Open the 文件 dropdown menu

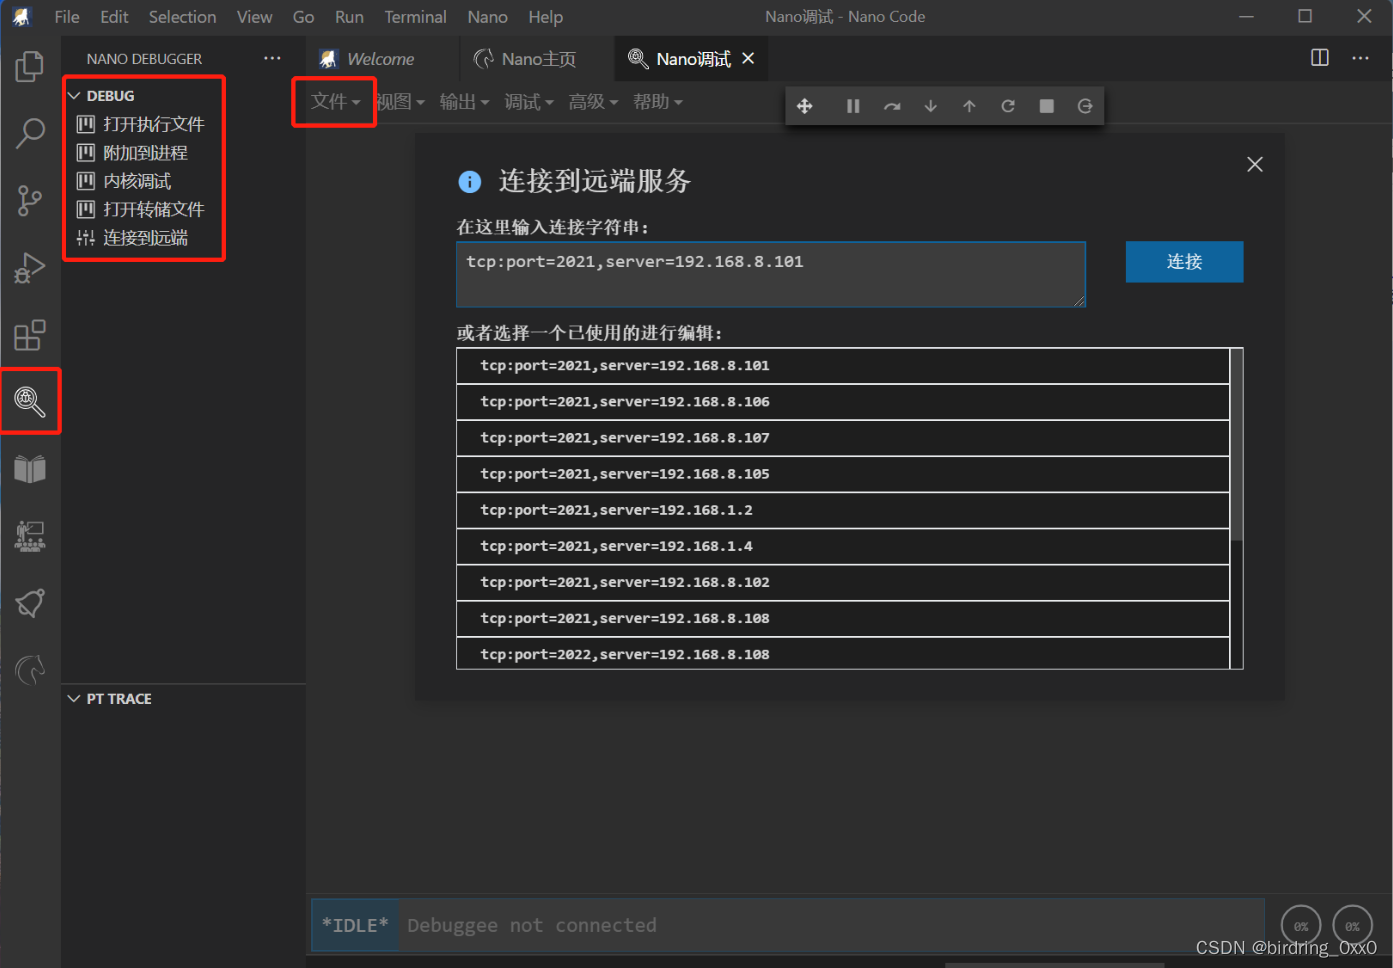pos(333,101)
